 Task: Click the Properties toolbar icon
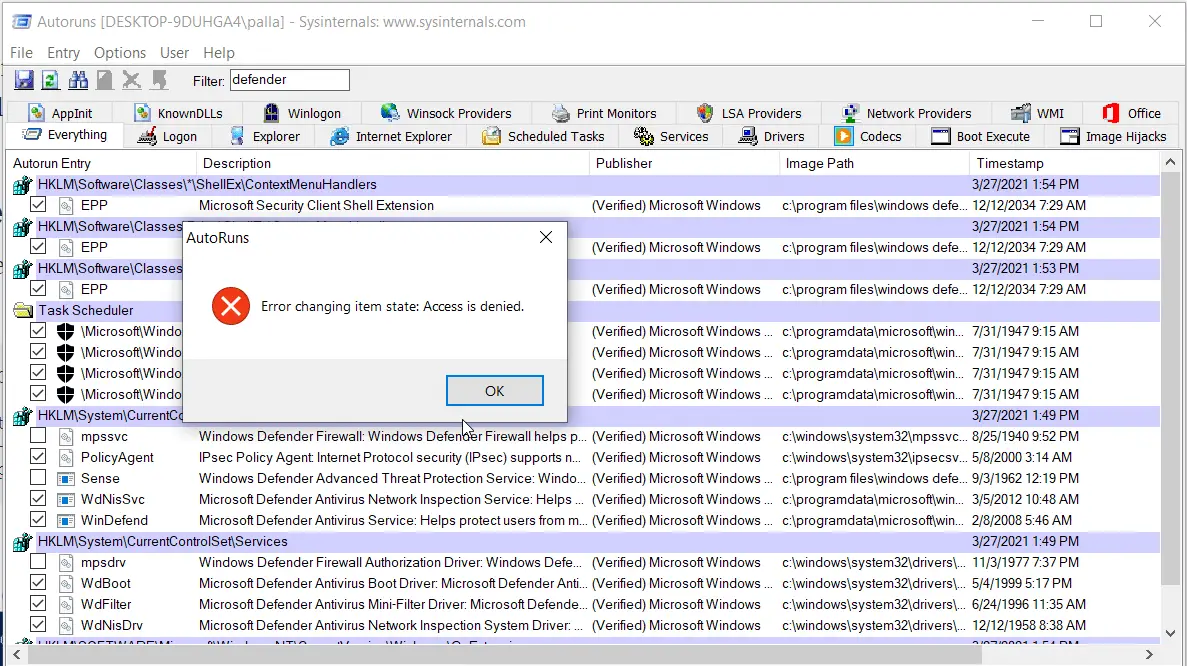pyautogui.click(x=104, y=79)
